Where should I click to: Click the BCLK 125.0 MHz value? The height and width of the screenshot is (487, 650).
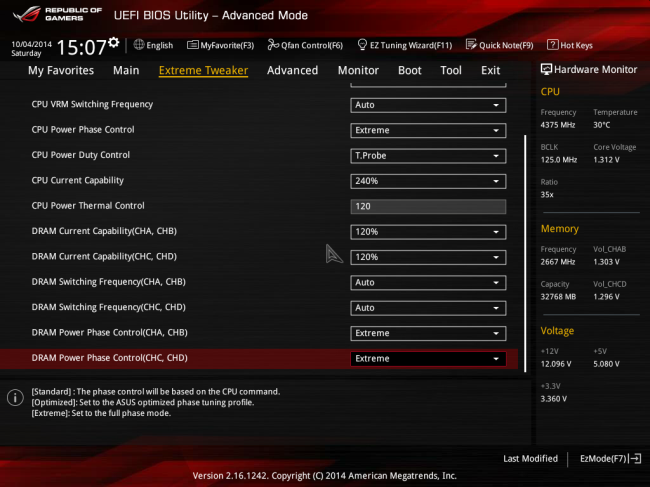[558, 160]
